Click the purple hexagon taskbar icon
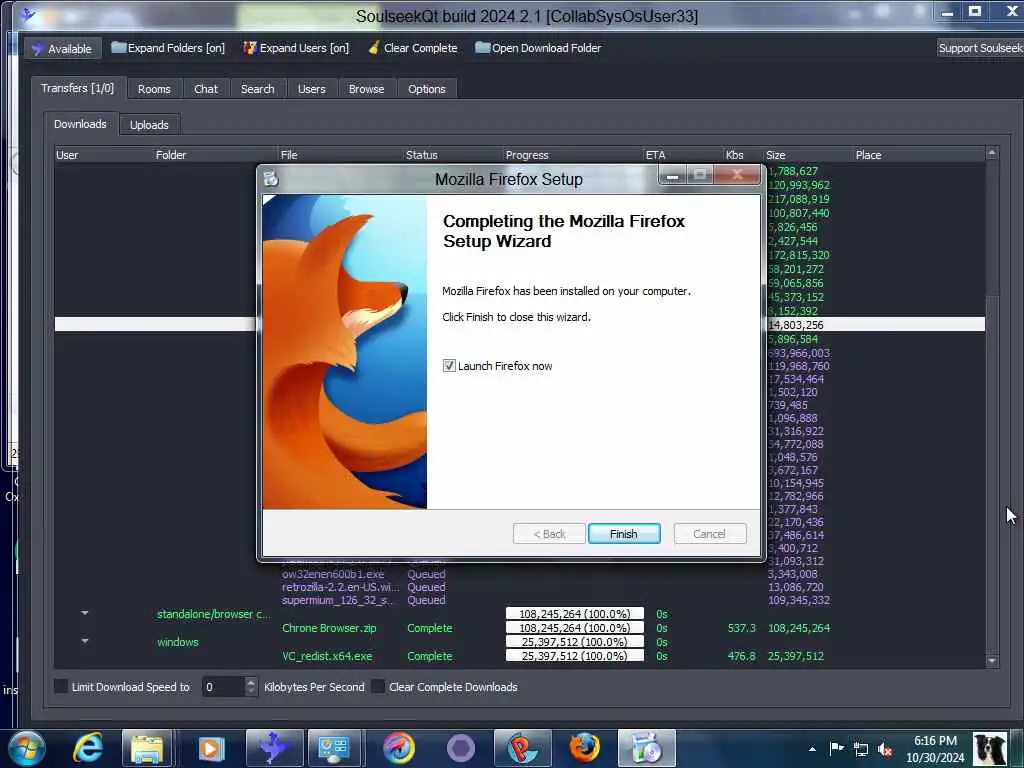 pos(461,748)
